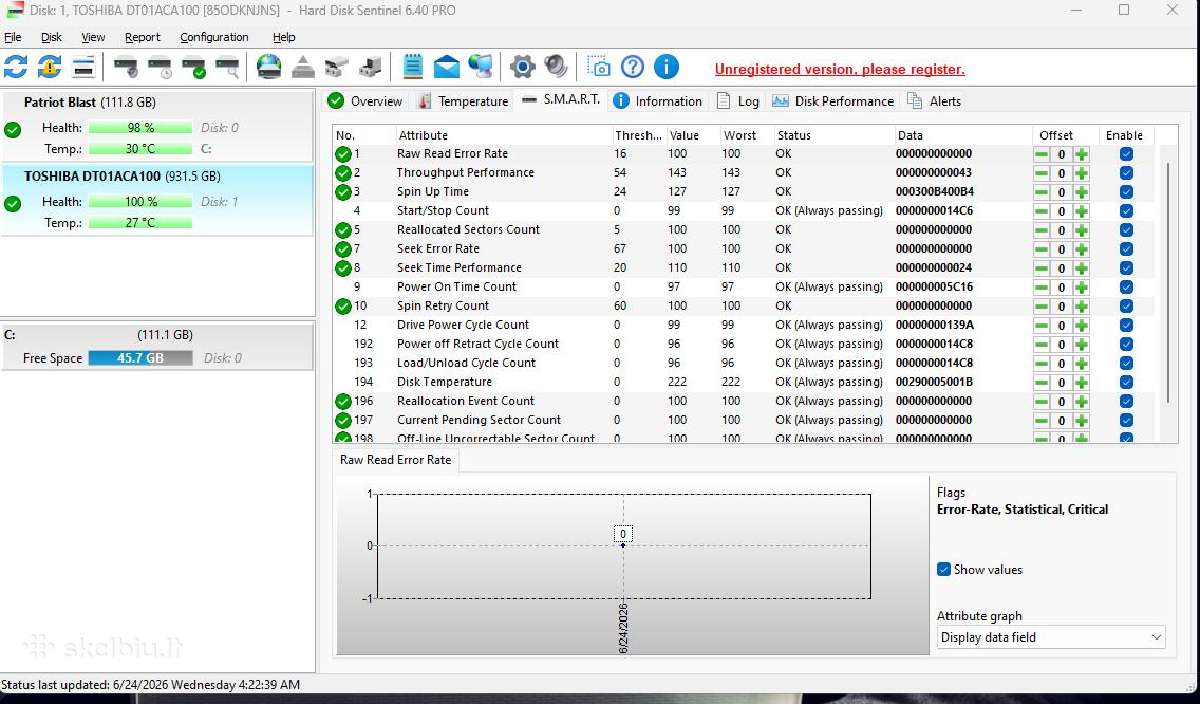The height and width of the screenshot is (704, 1200).
Task: Sort by the Attribute column header
Action: pos(503,135)
